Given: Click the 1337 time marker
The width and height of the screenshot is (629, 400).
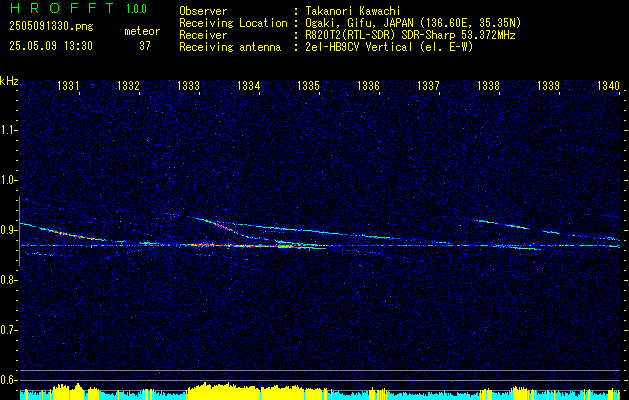Looking at the screenshot, I should [x=429, y=85].
